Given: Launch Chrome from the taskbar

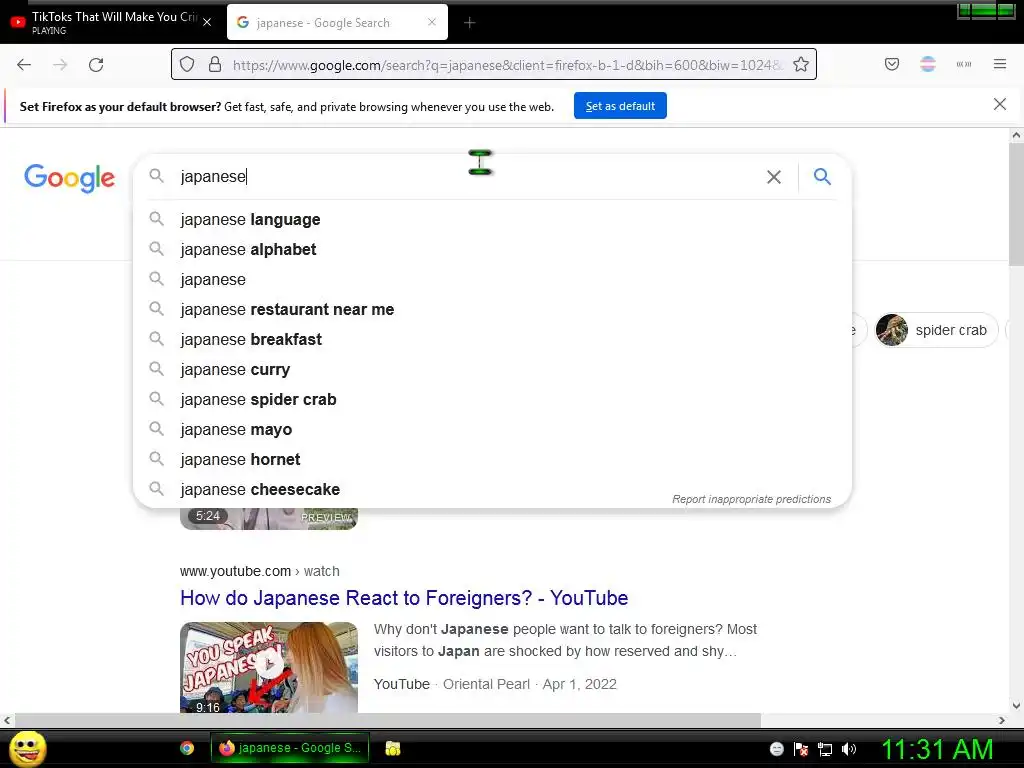Looking at the screenshot, I should click(x=187, y=748).
